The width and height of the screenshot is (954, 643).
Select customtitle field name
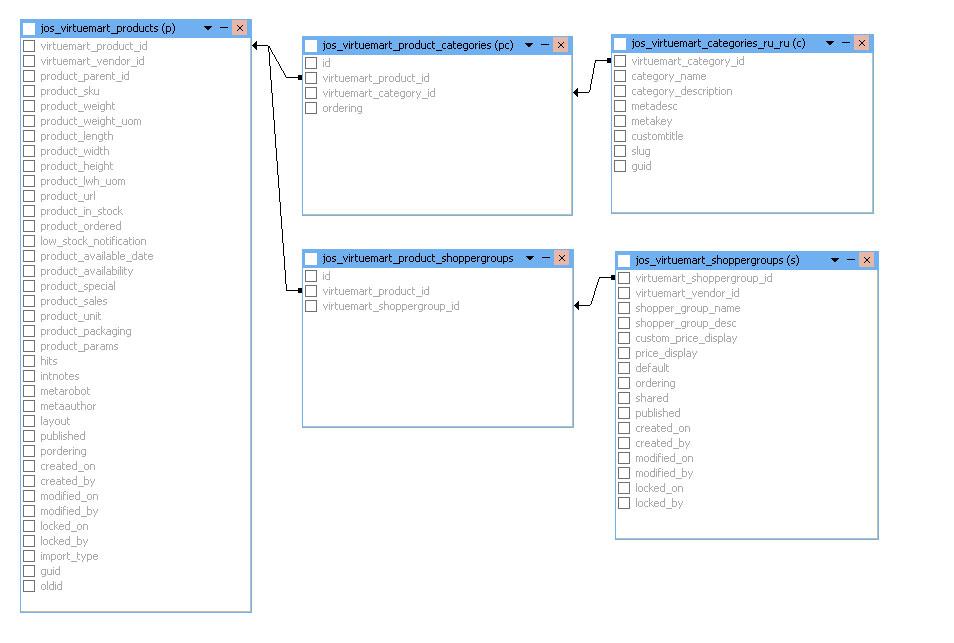pos(657,136)
